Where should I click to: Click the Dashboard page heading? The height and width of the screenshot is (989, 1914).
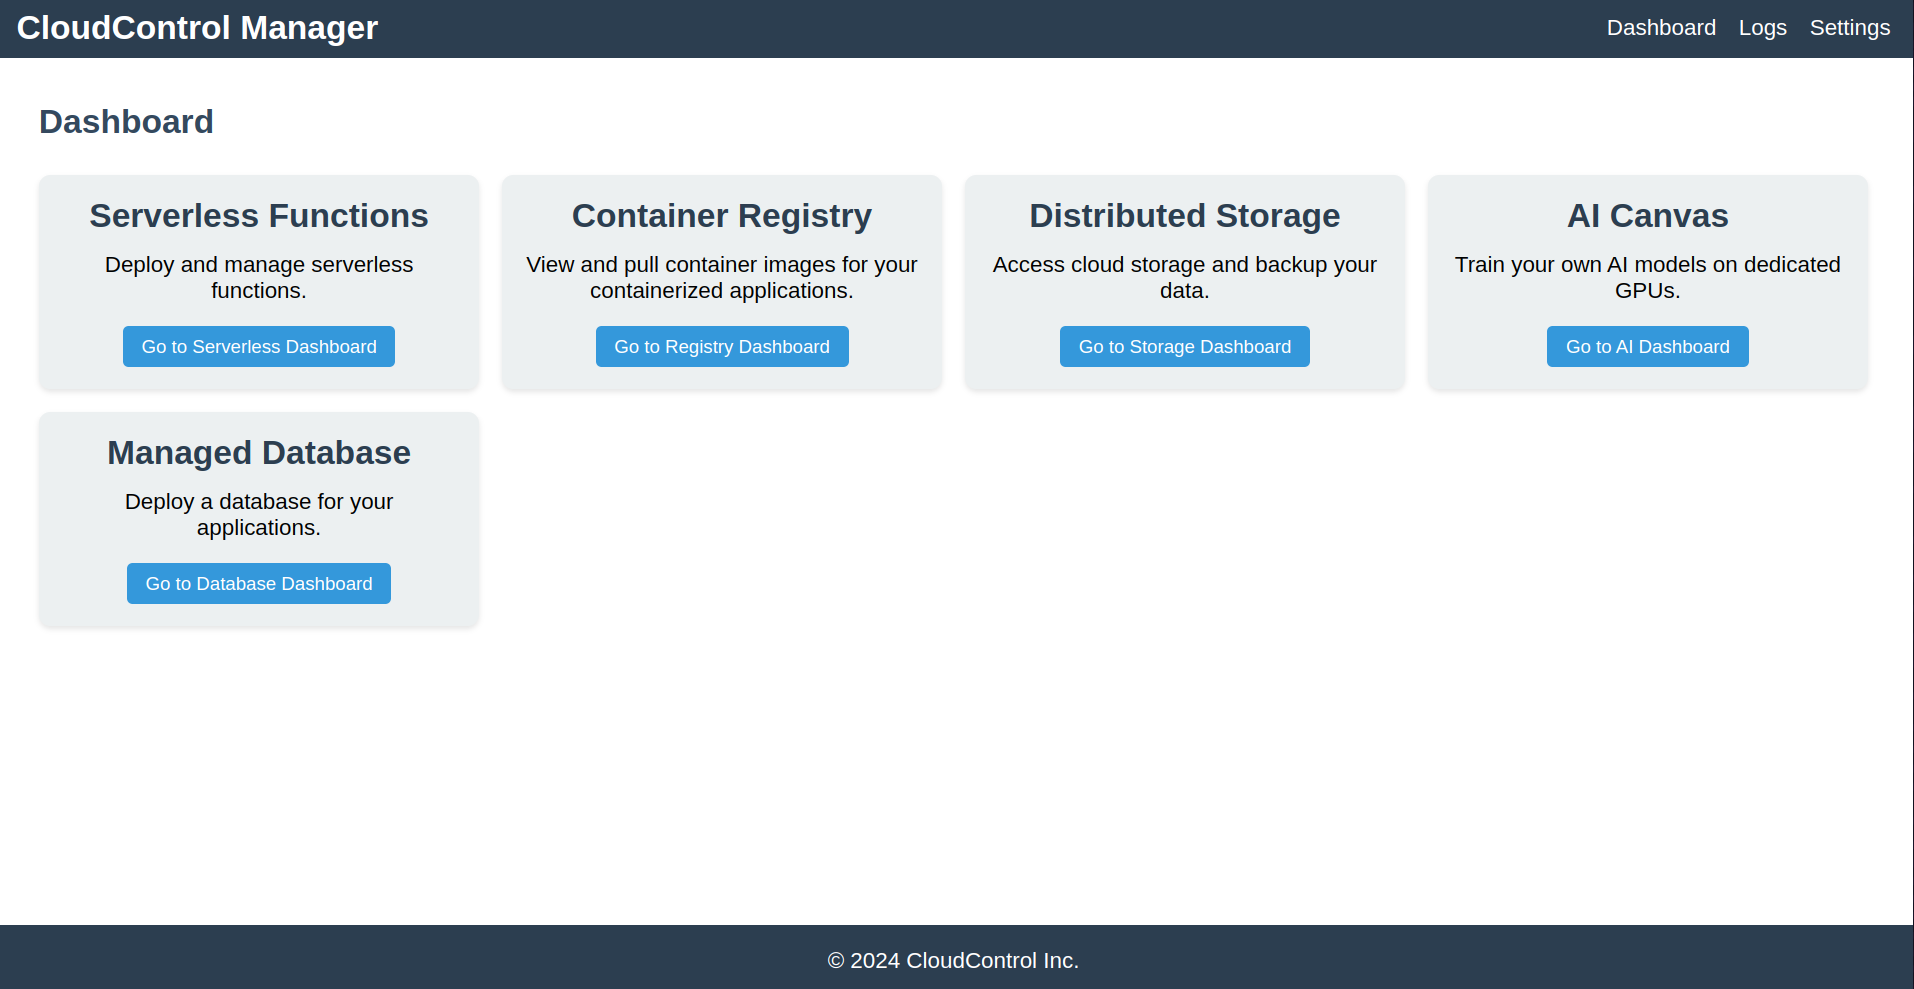point(126,122)
